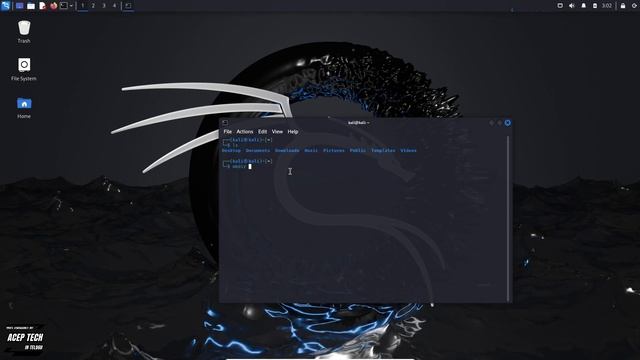This screenshot has width=640, height=360.
Task: Switch to workspace 2
Action: coord(93,6)
